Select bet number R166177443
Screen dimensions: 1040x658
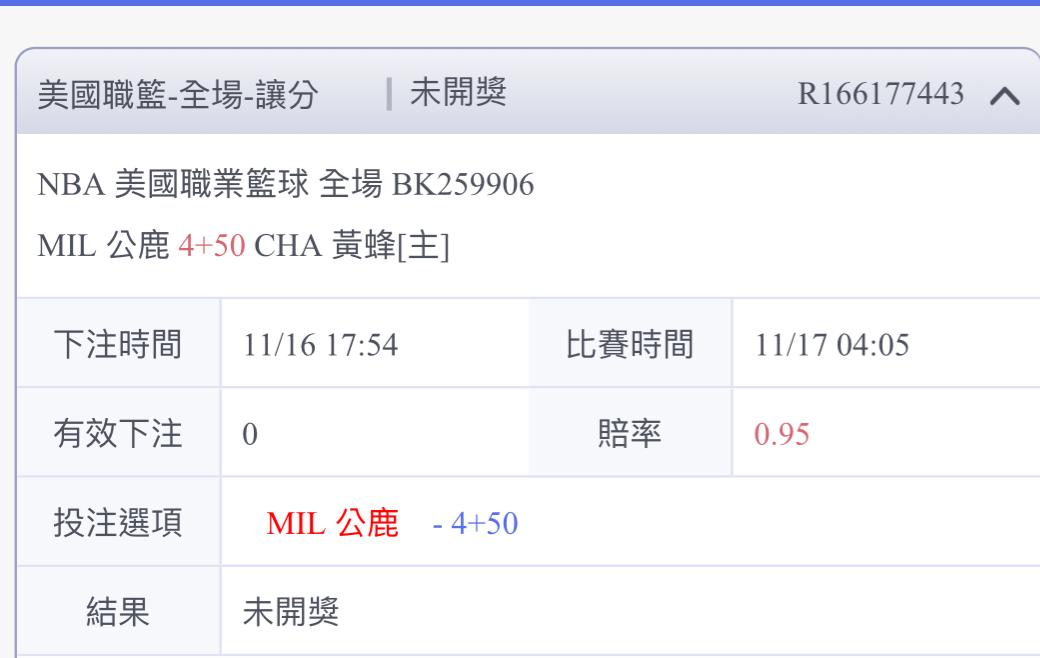tap(880, 94)
